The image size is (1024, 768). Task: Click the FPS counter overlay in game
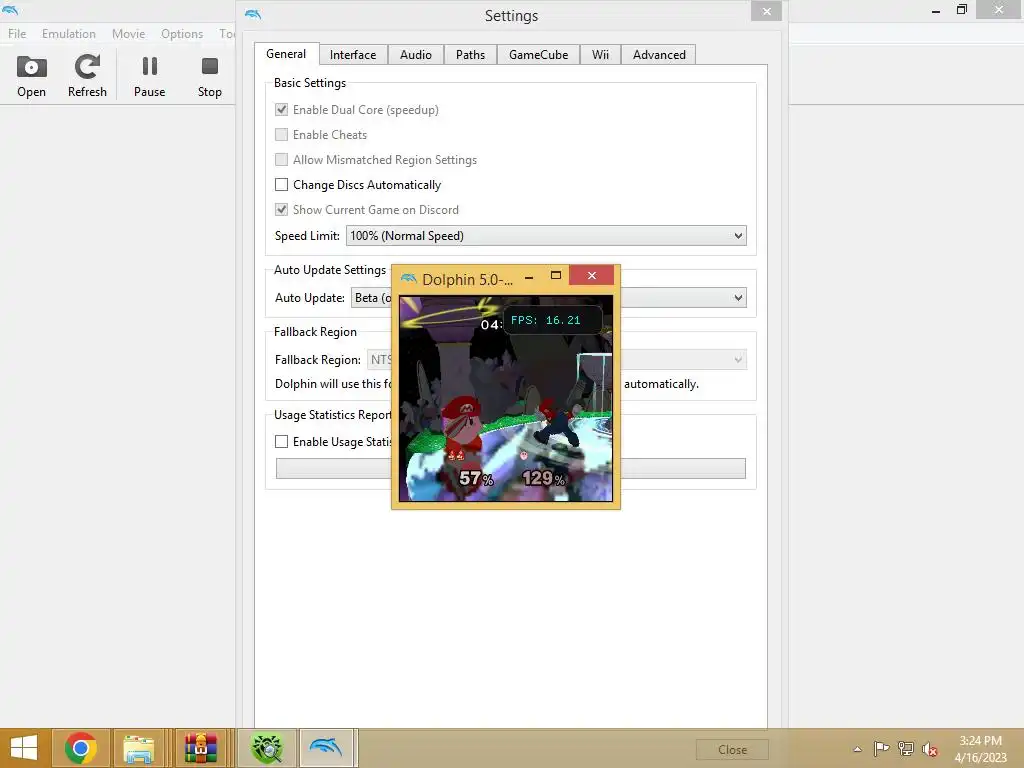coord(552,320)
